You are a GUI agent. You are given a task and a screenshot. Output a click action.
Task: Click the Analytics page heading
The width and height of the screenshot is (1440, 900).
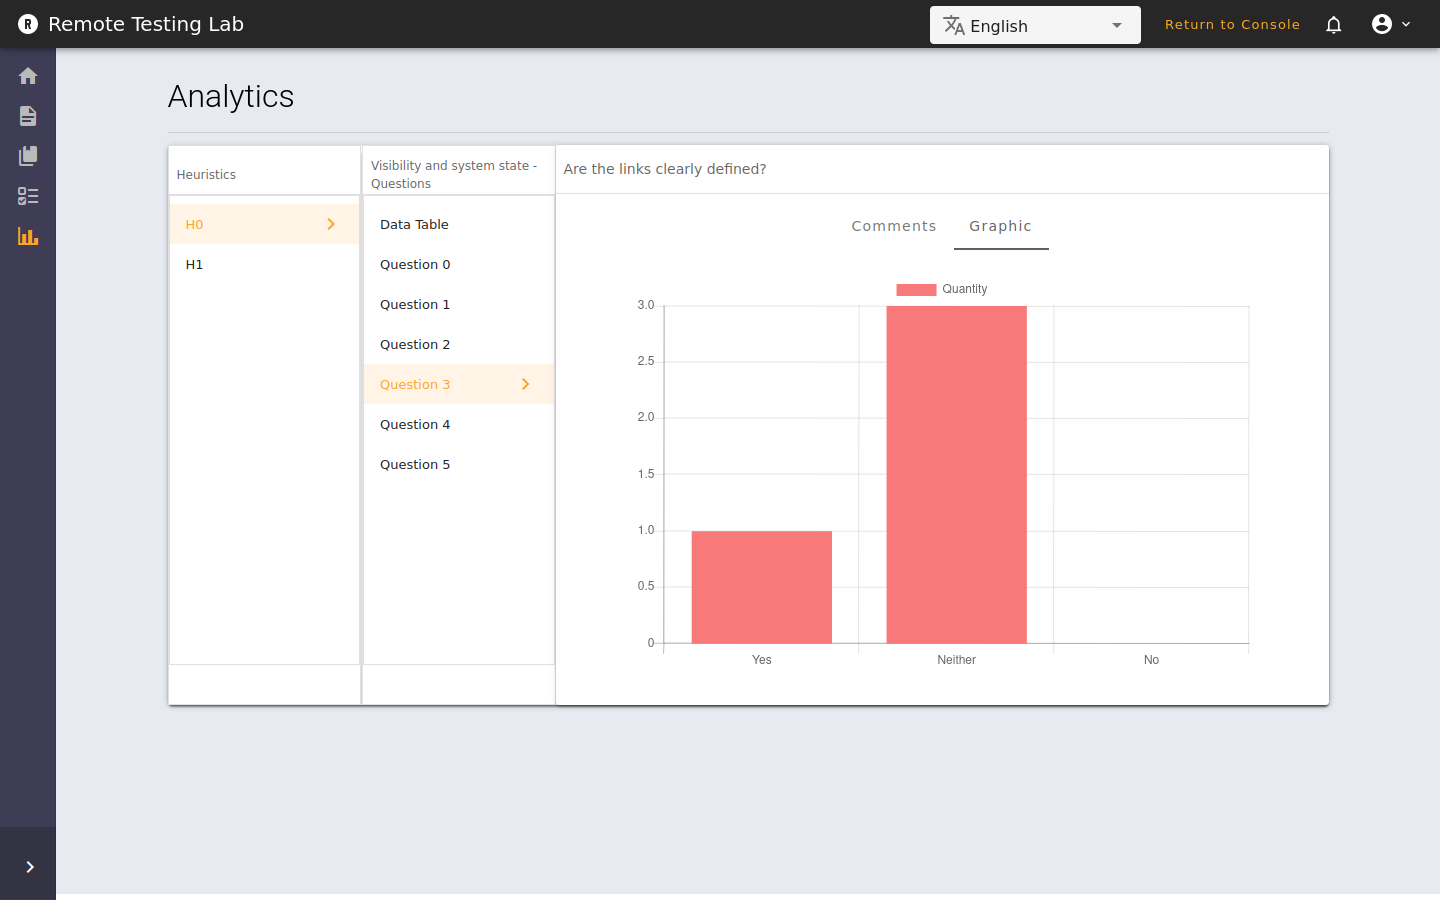(231, 96)
